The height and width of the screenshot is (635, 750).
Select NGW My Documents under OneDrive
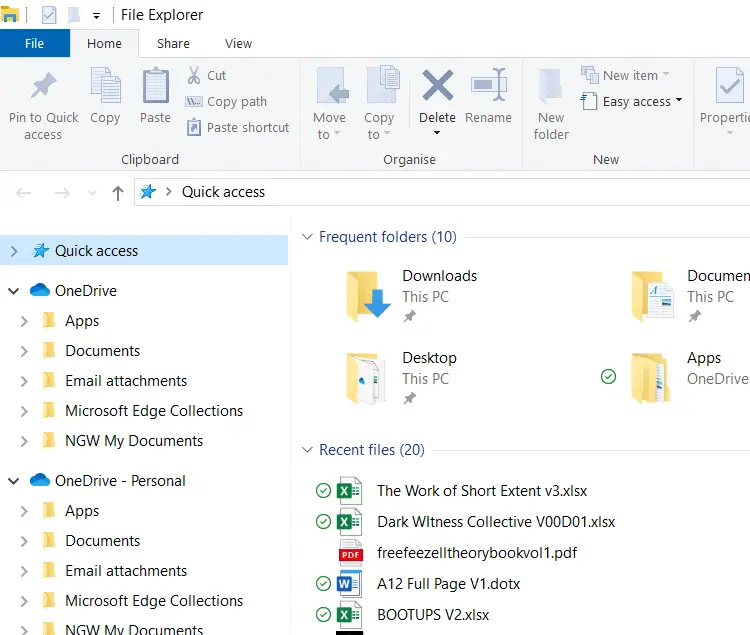[122, 440]
